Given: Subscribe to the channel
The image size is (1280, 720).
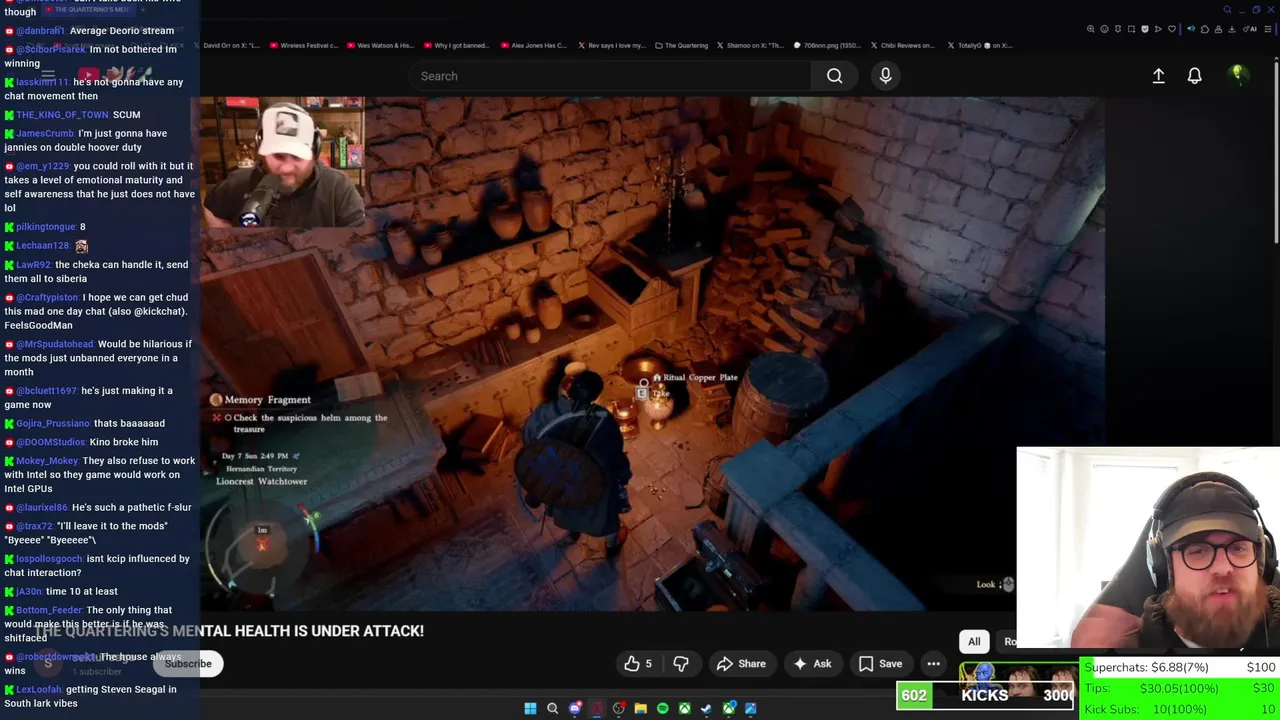Looking at the screenshot, I should coord(188,664).
